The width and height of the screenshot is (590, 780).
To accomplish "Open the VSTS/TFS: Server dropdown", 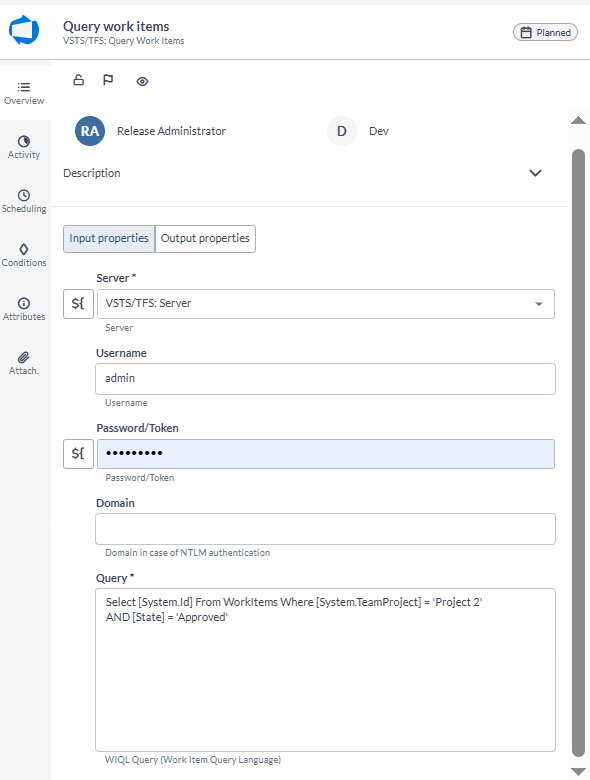I will 326,304.
